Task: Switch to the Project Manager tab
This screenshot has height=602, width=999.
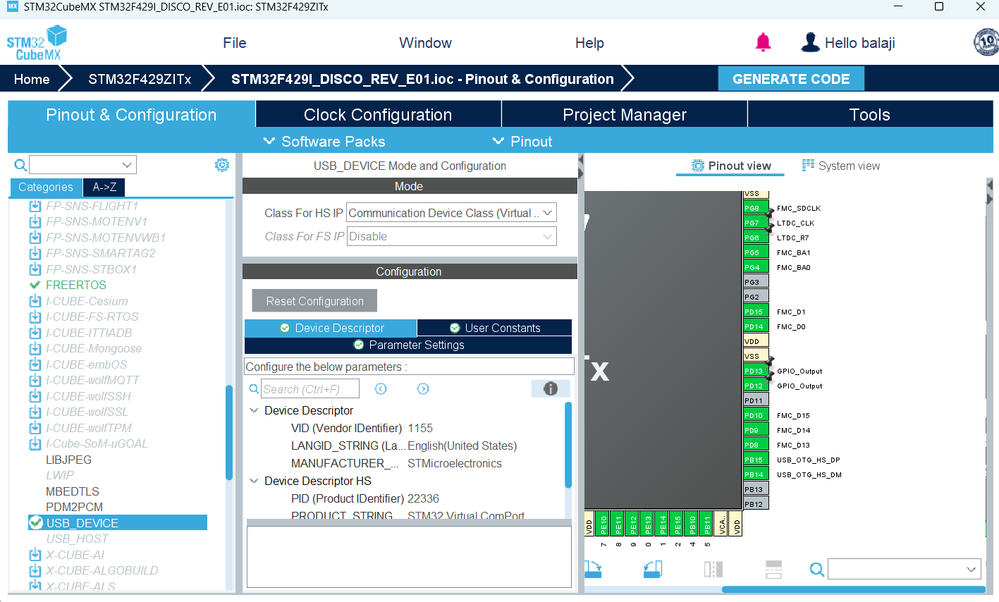Action: pos(624,115)
